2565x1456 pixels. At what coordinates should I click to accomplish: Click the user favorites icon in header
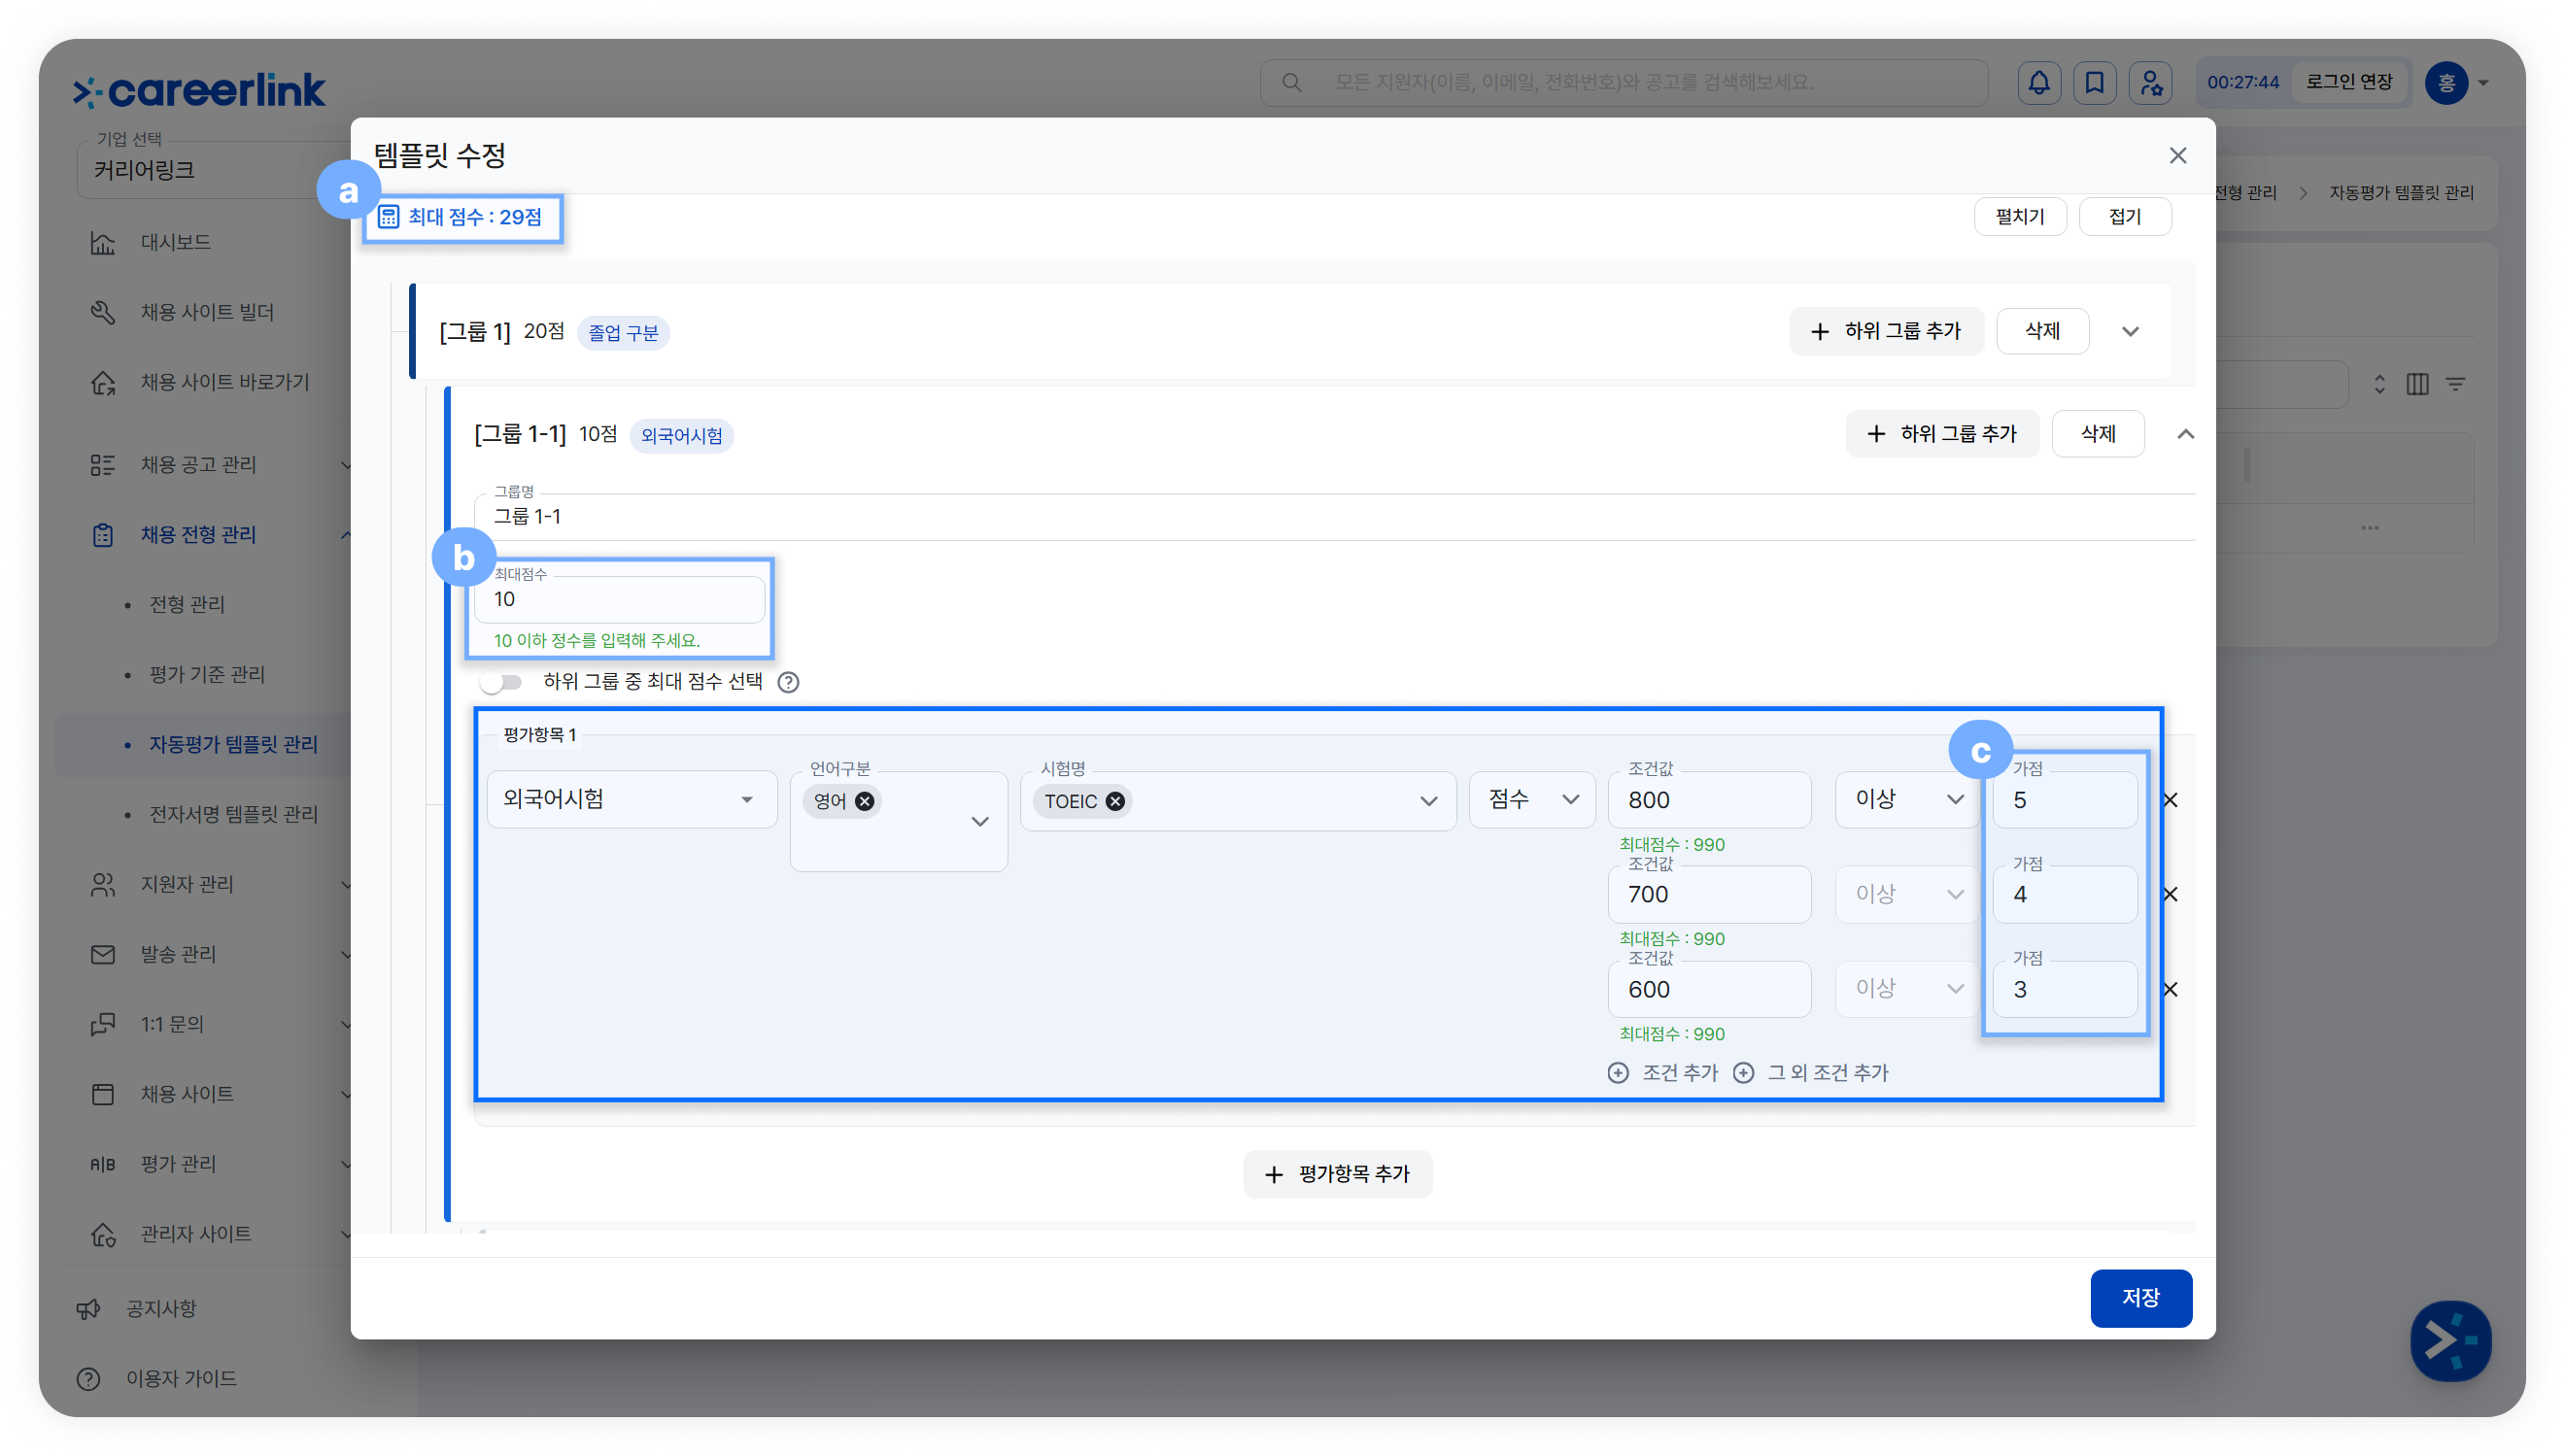pos(2150,82)
